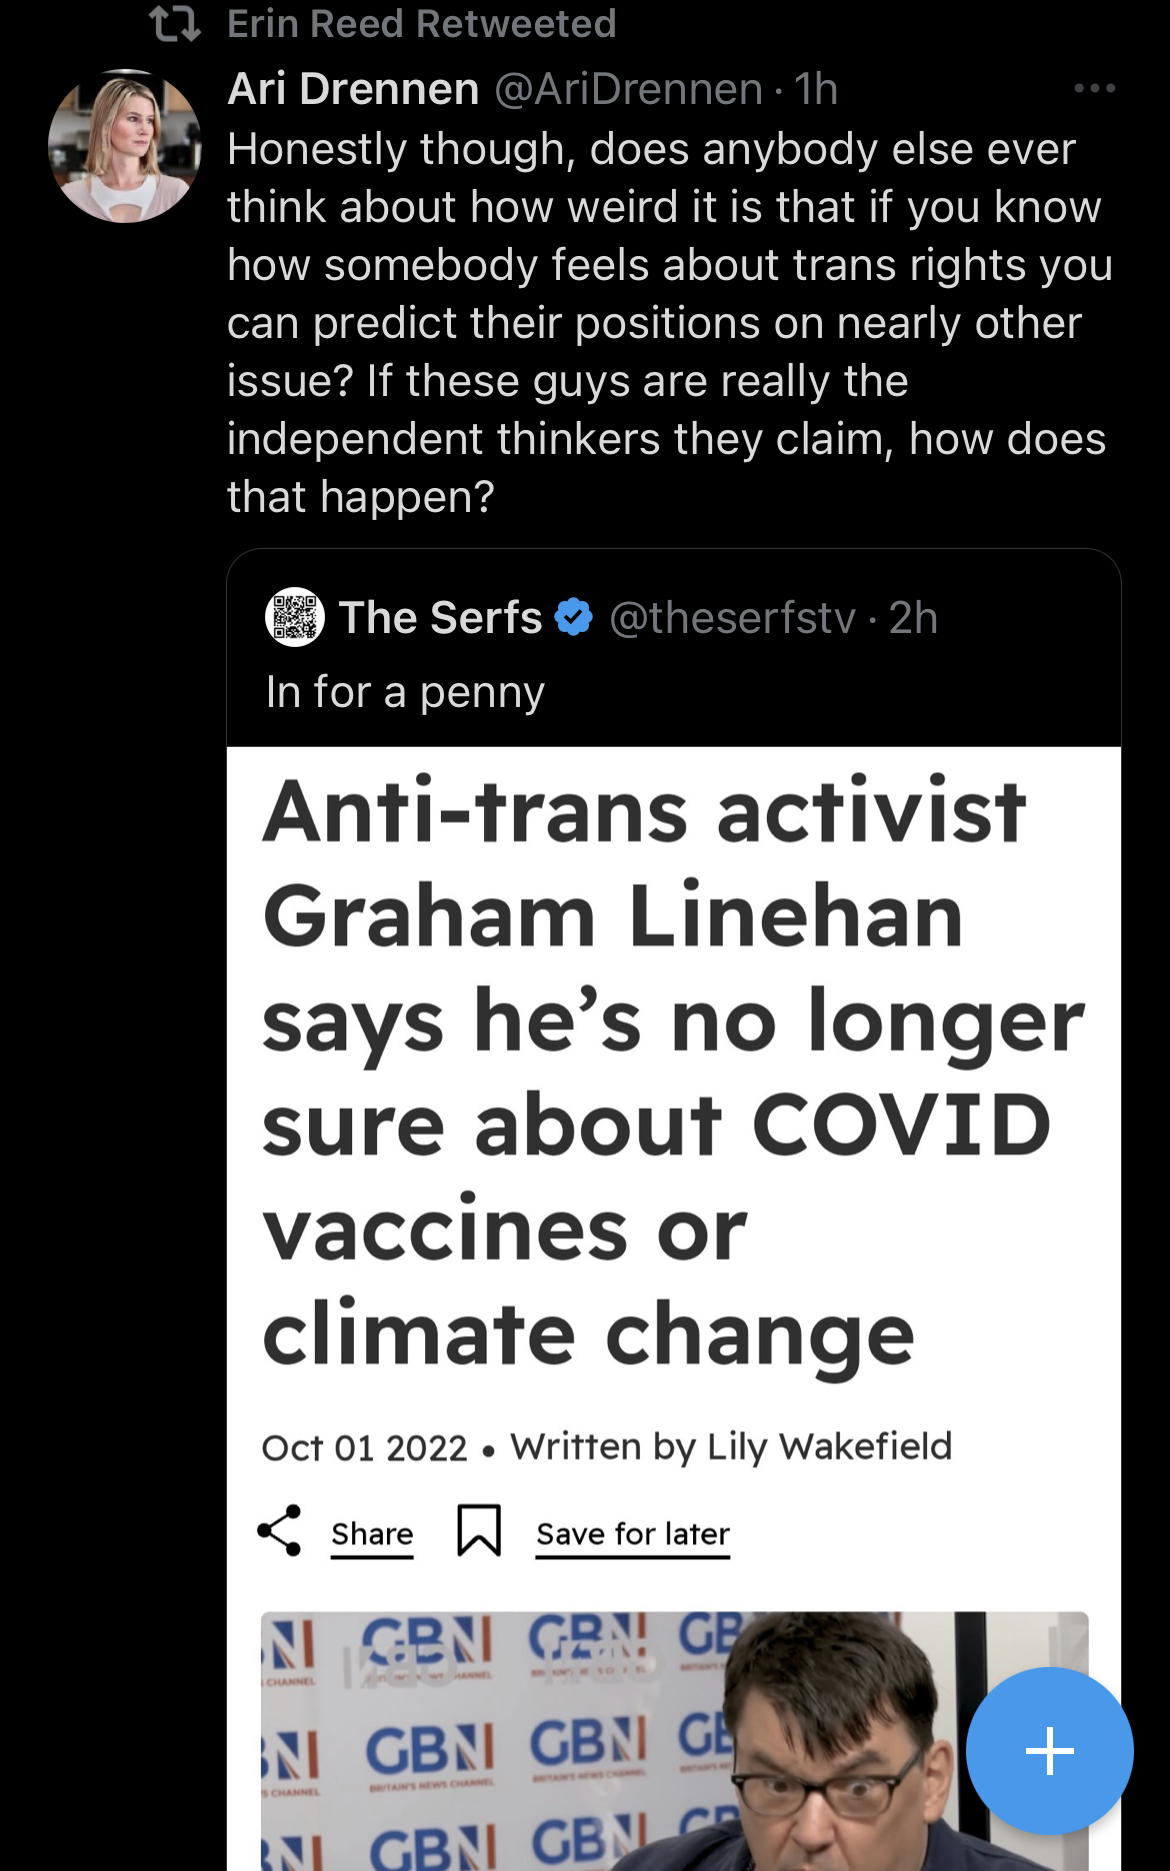Click the "Share" underlined link
Image resolution: width=1170 pixels, height=1871 pixels.
372,1534
